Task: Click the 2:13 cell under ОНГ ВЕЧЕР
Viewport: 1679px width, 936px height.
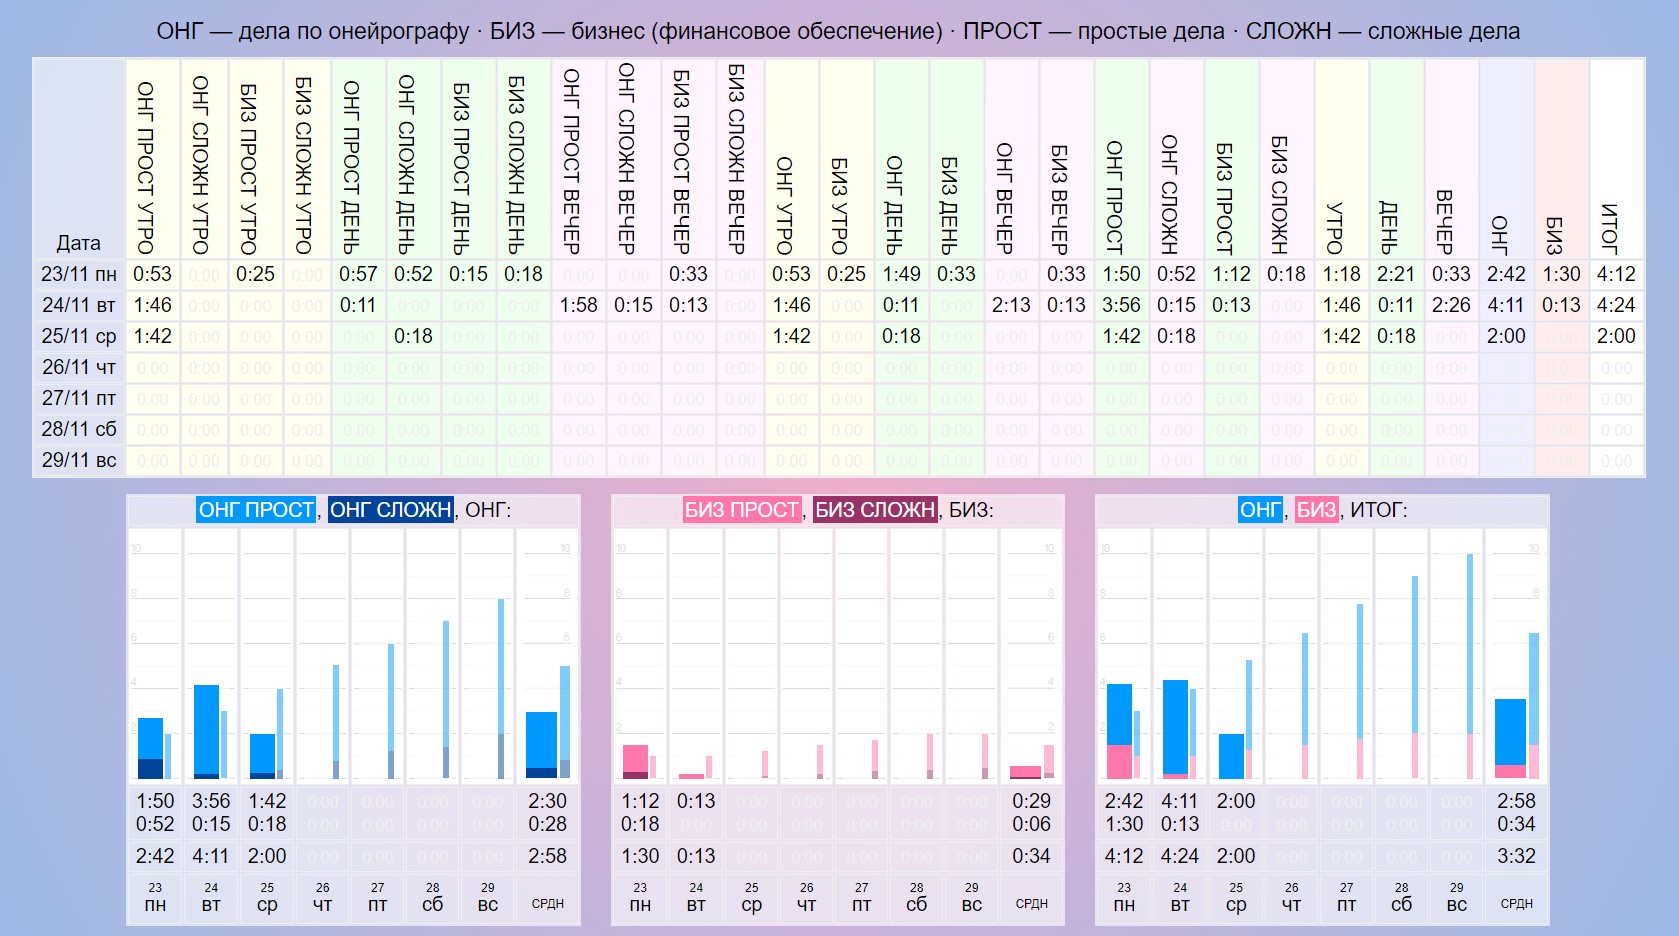Action: tap(1011, 305)
